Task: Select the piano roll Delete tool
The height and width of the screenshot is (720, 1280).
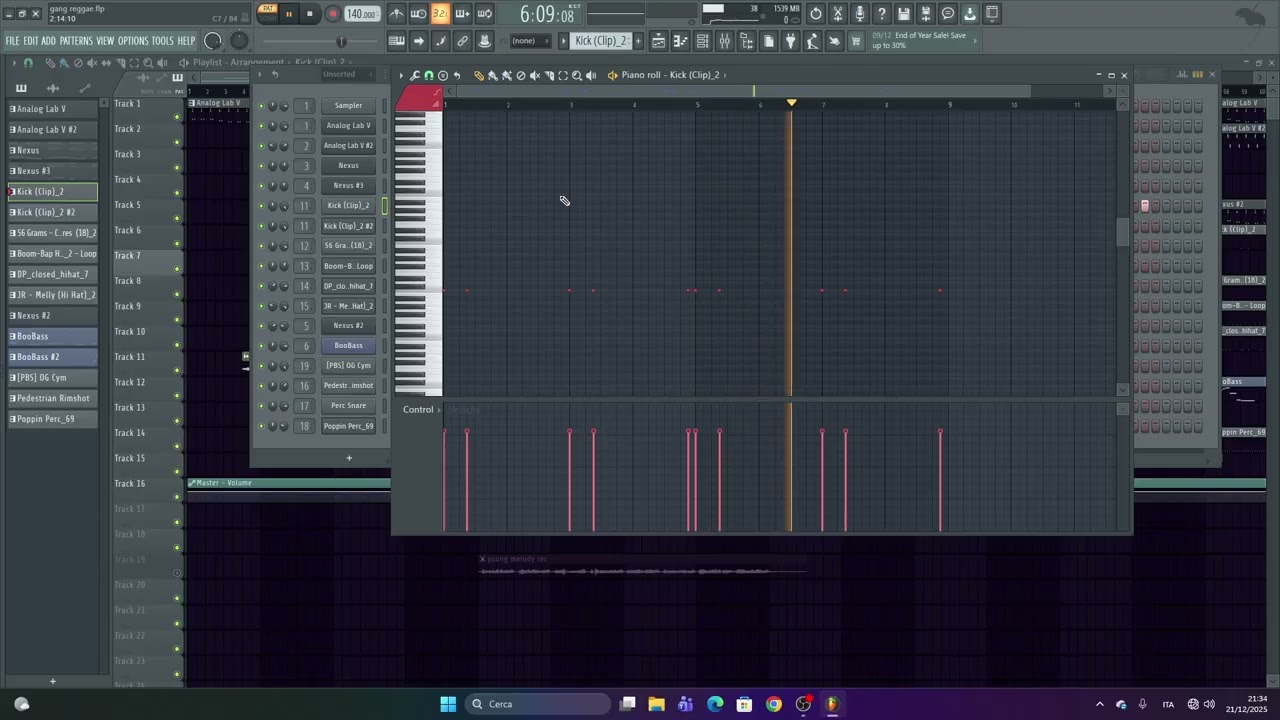Action: point(521,75)
